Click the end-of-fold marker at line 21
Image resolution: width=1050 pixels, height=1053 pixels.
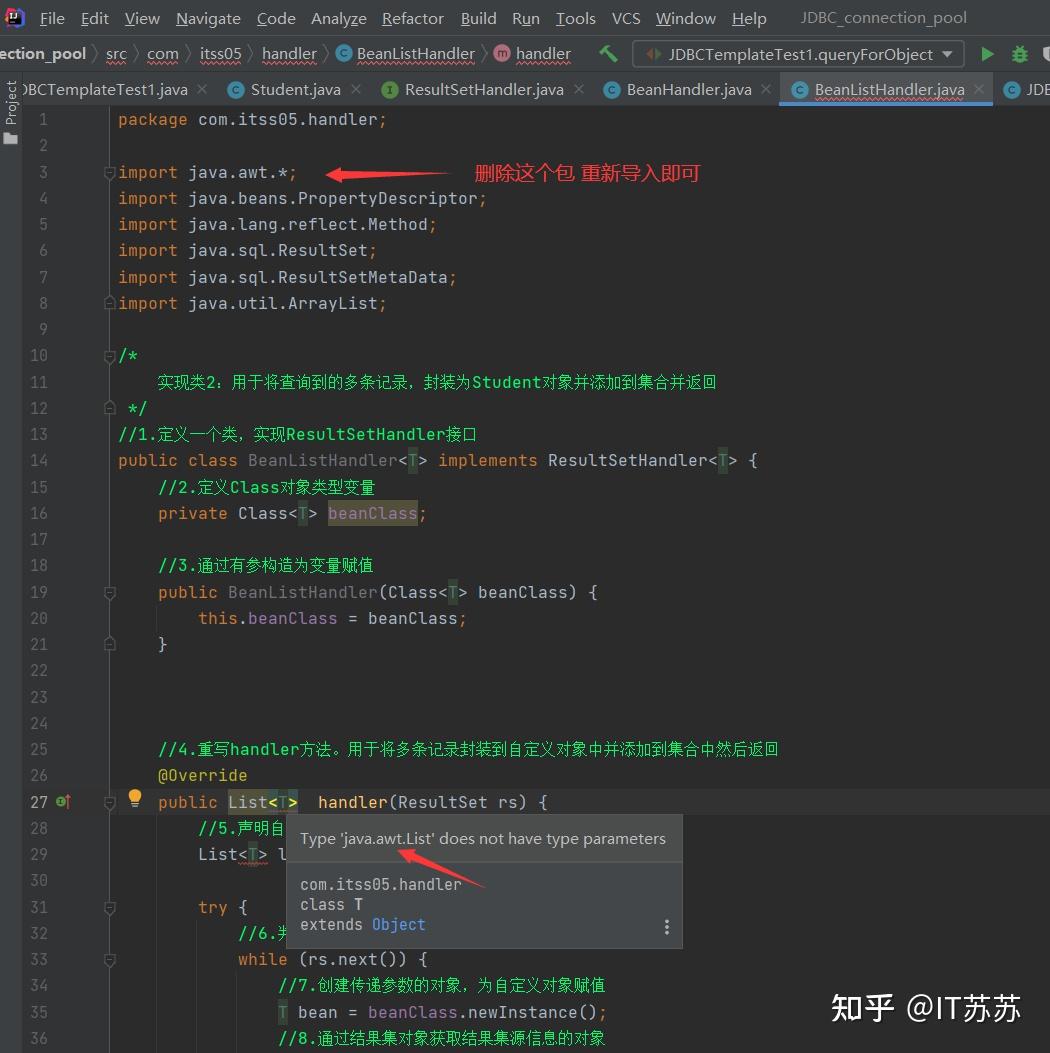(110, 644)
